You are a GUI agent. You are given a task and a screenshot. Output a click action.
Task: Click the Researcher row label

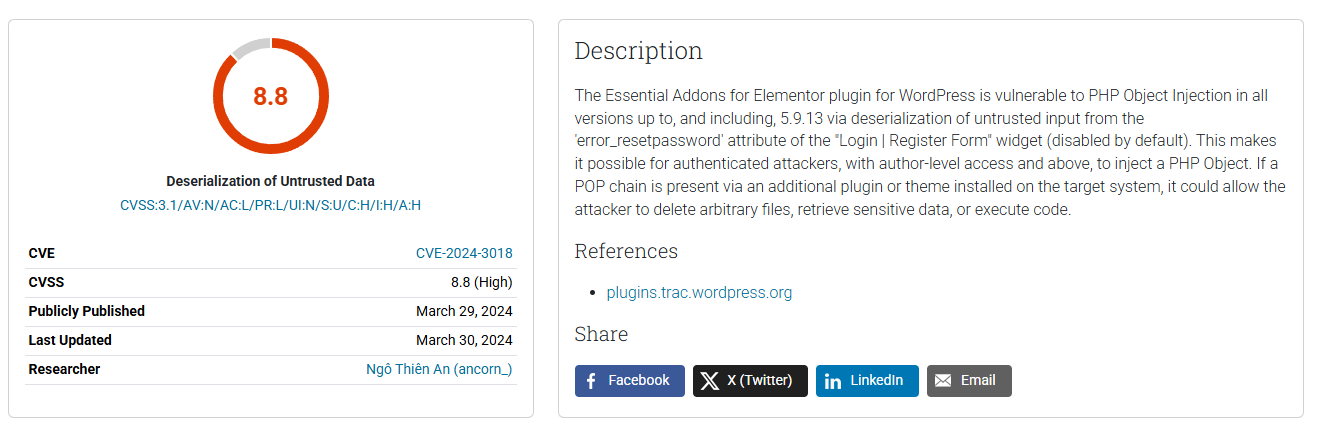tap(64, 369)
